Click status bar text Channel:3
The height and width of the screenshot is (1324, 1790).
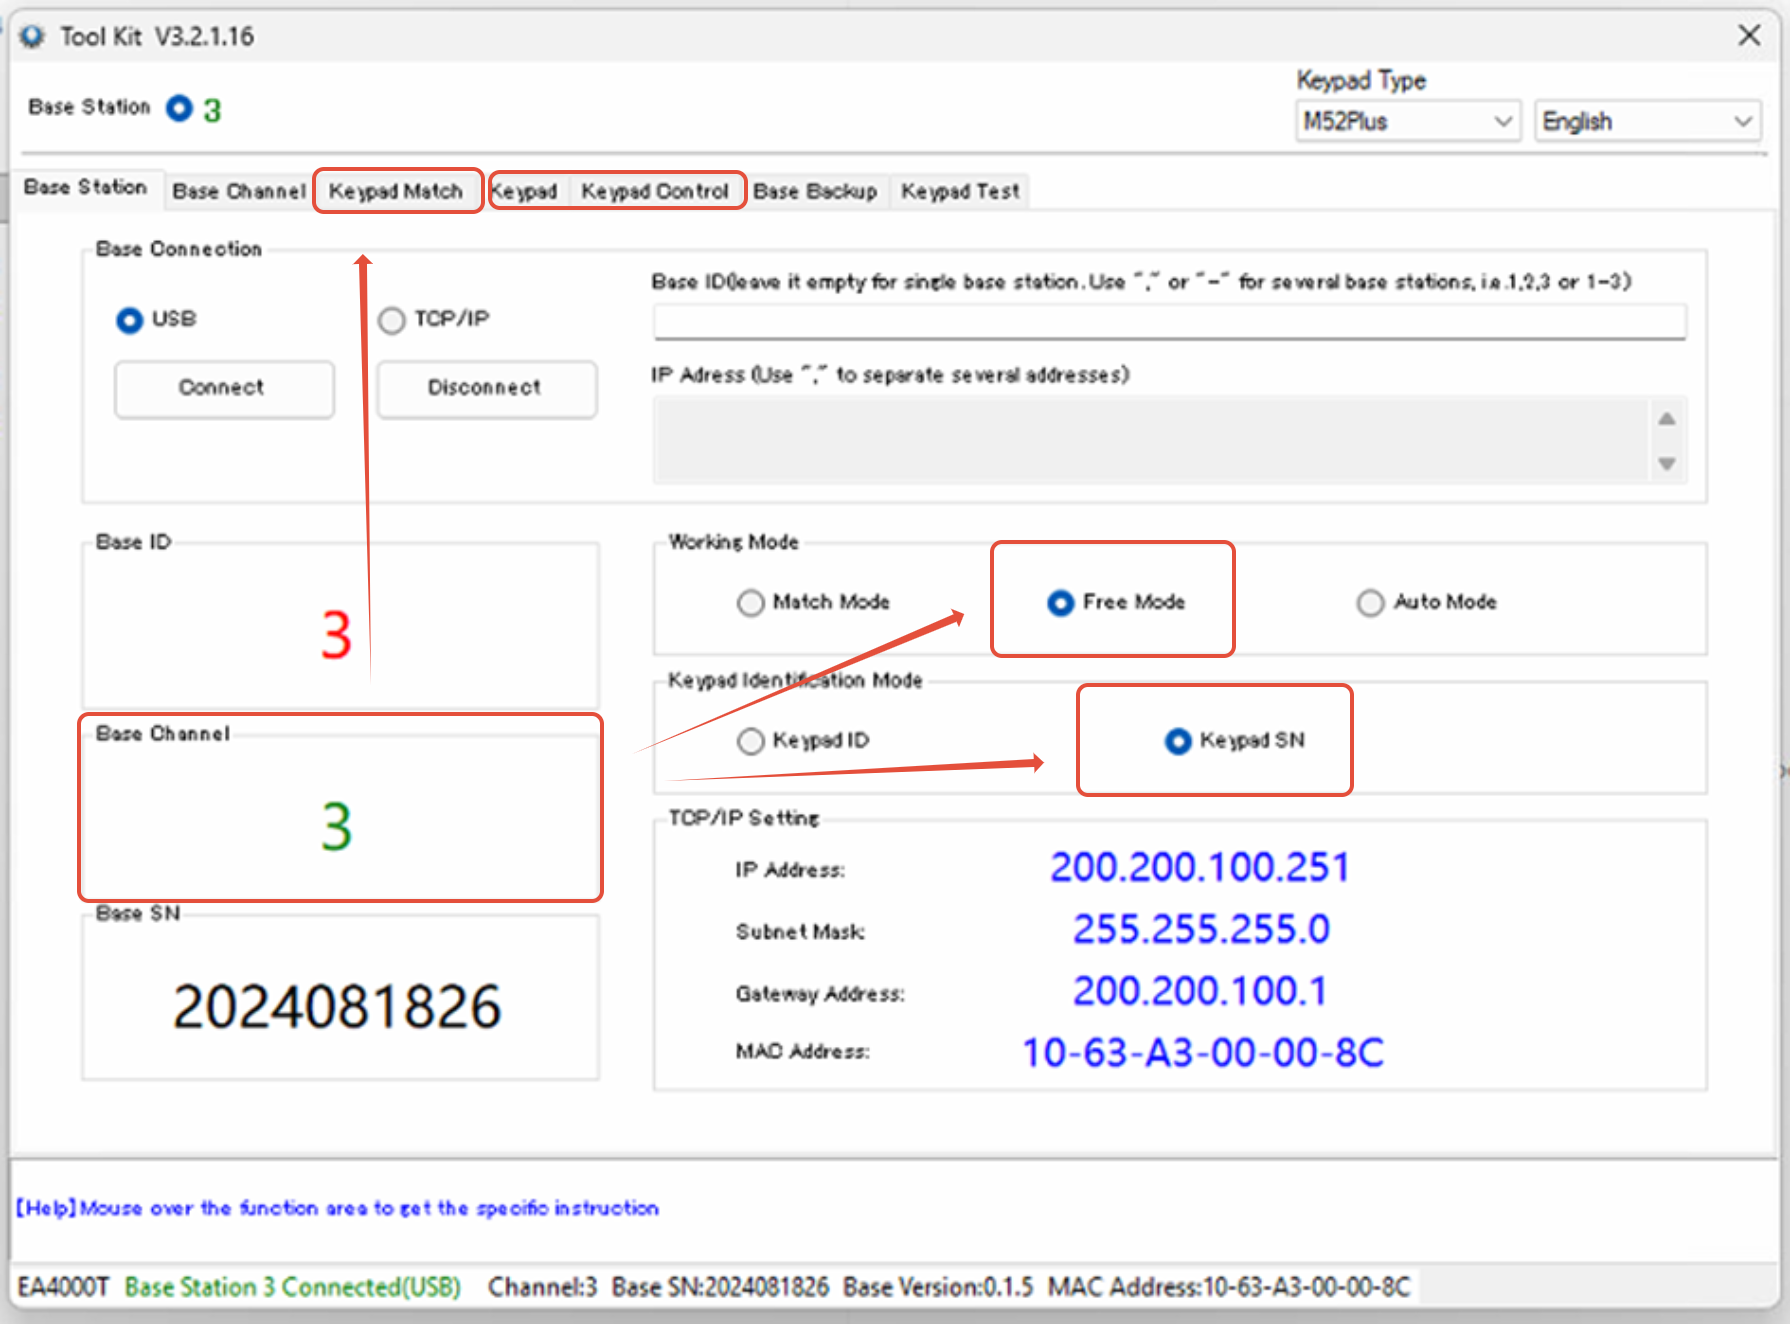[x=542, y=1287]
